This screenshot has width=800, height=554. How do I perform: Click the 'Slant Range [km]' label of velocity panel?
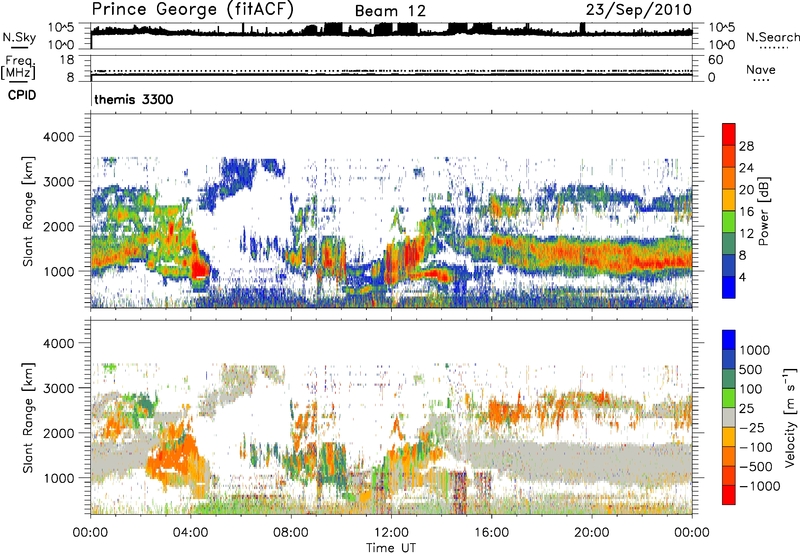click(28, 417)
